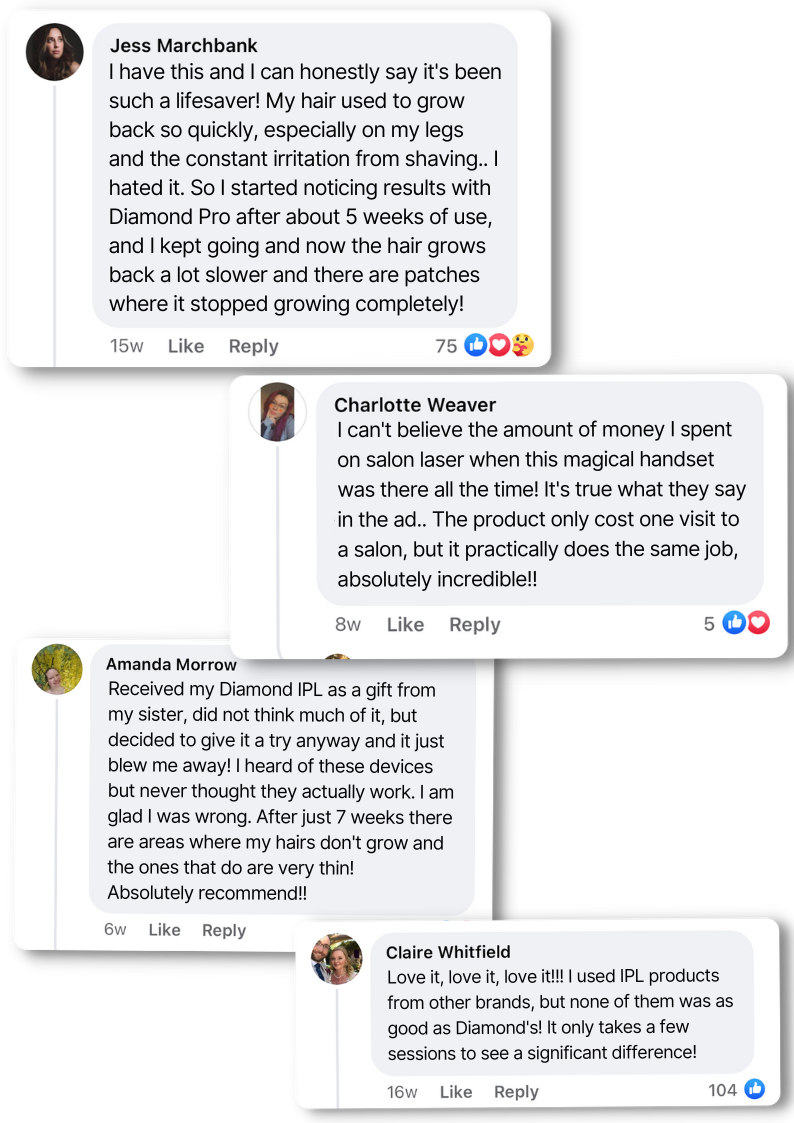Image resolution: width=794 pixels, height=1123 pixels.
Task: Reply to Jess Marchbank's comment
Action: point(253,346)
